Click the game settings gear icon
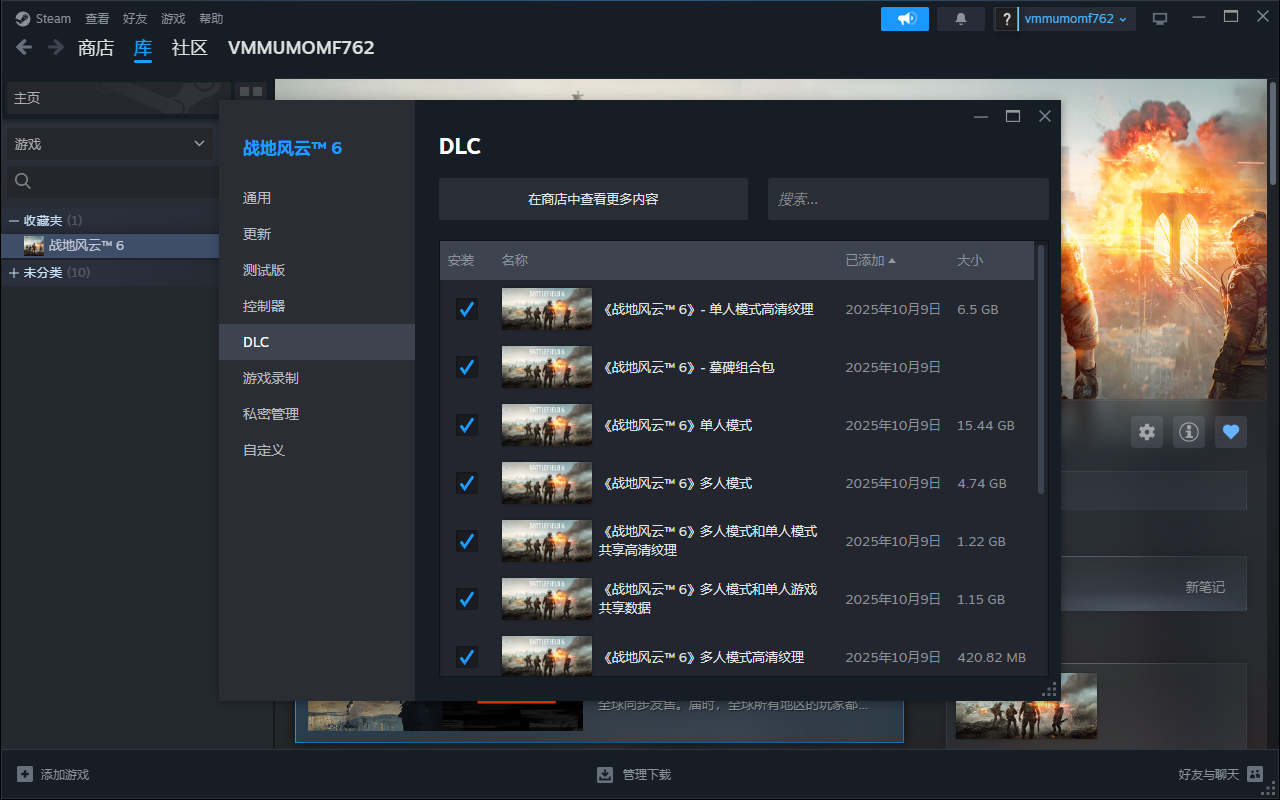Screen dimensions: 1280x800 1147,432
